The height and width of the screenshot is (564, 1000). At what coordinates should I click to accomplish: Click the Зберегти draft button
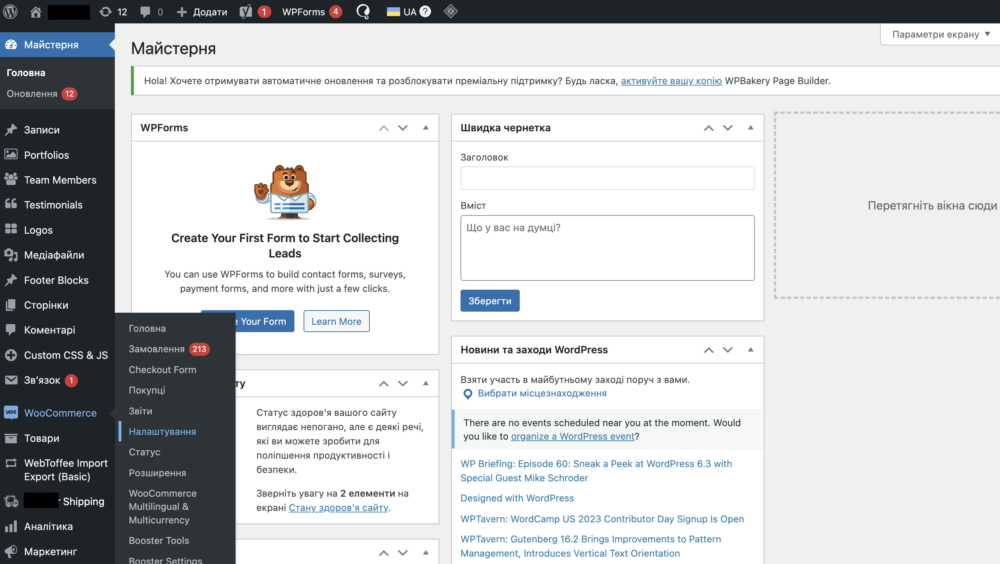tap(490, 301)
